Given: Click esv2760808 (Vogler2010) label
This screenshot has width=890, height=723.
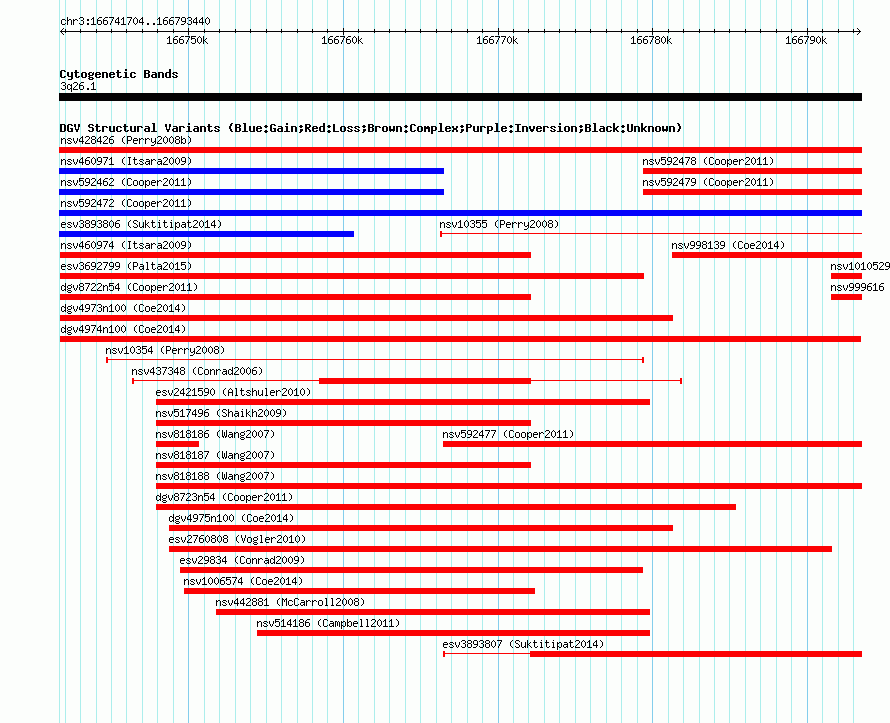Looking at the screenshot, I should click(x=237, y=539).
